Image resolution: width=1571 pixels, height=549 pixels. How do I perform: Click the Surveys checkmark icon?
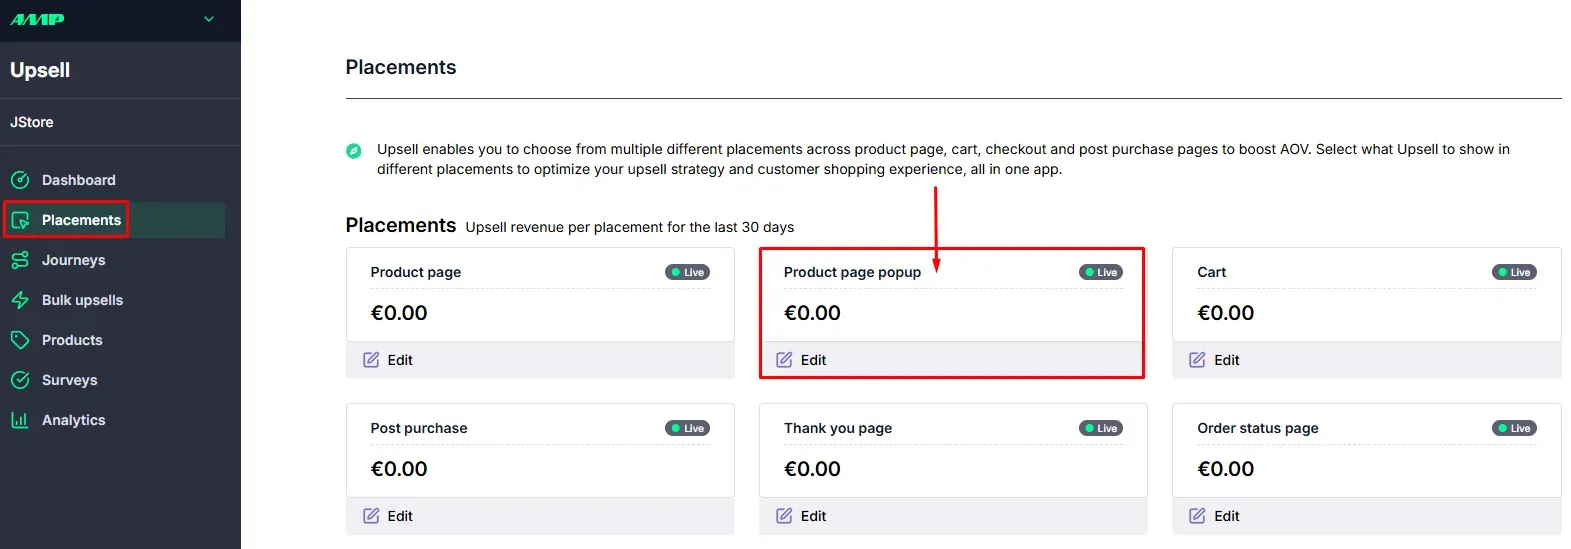click(x=20, y=380)
